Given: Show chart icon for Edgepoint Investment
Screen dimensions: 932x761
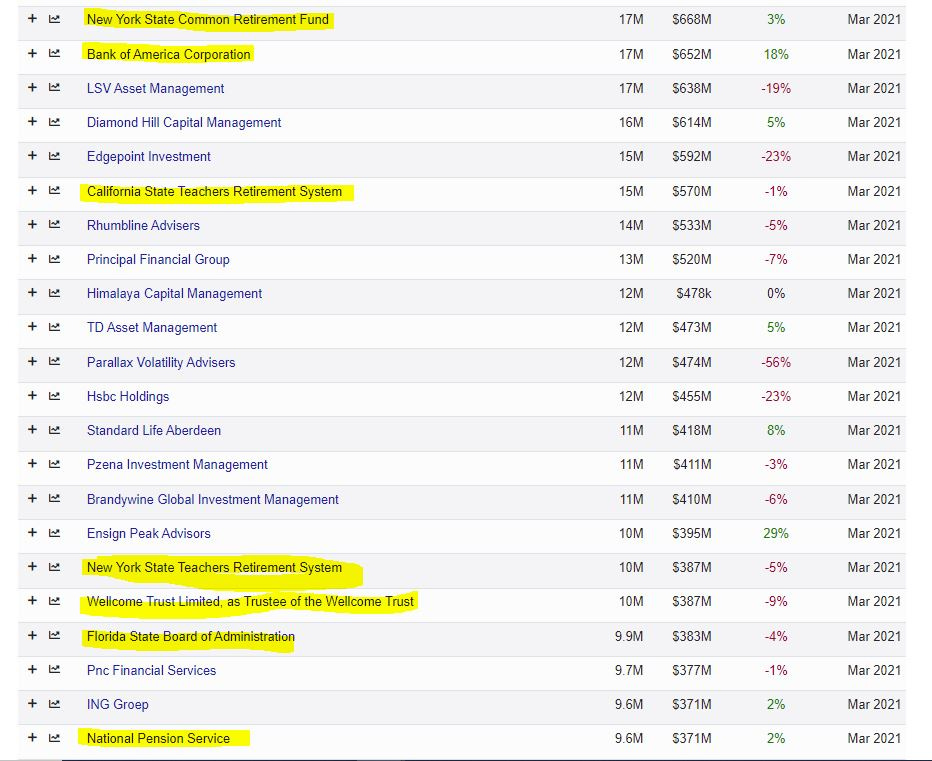Looking at the screenshot, I should (x=54, y=156).
